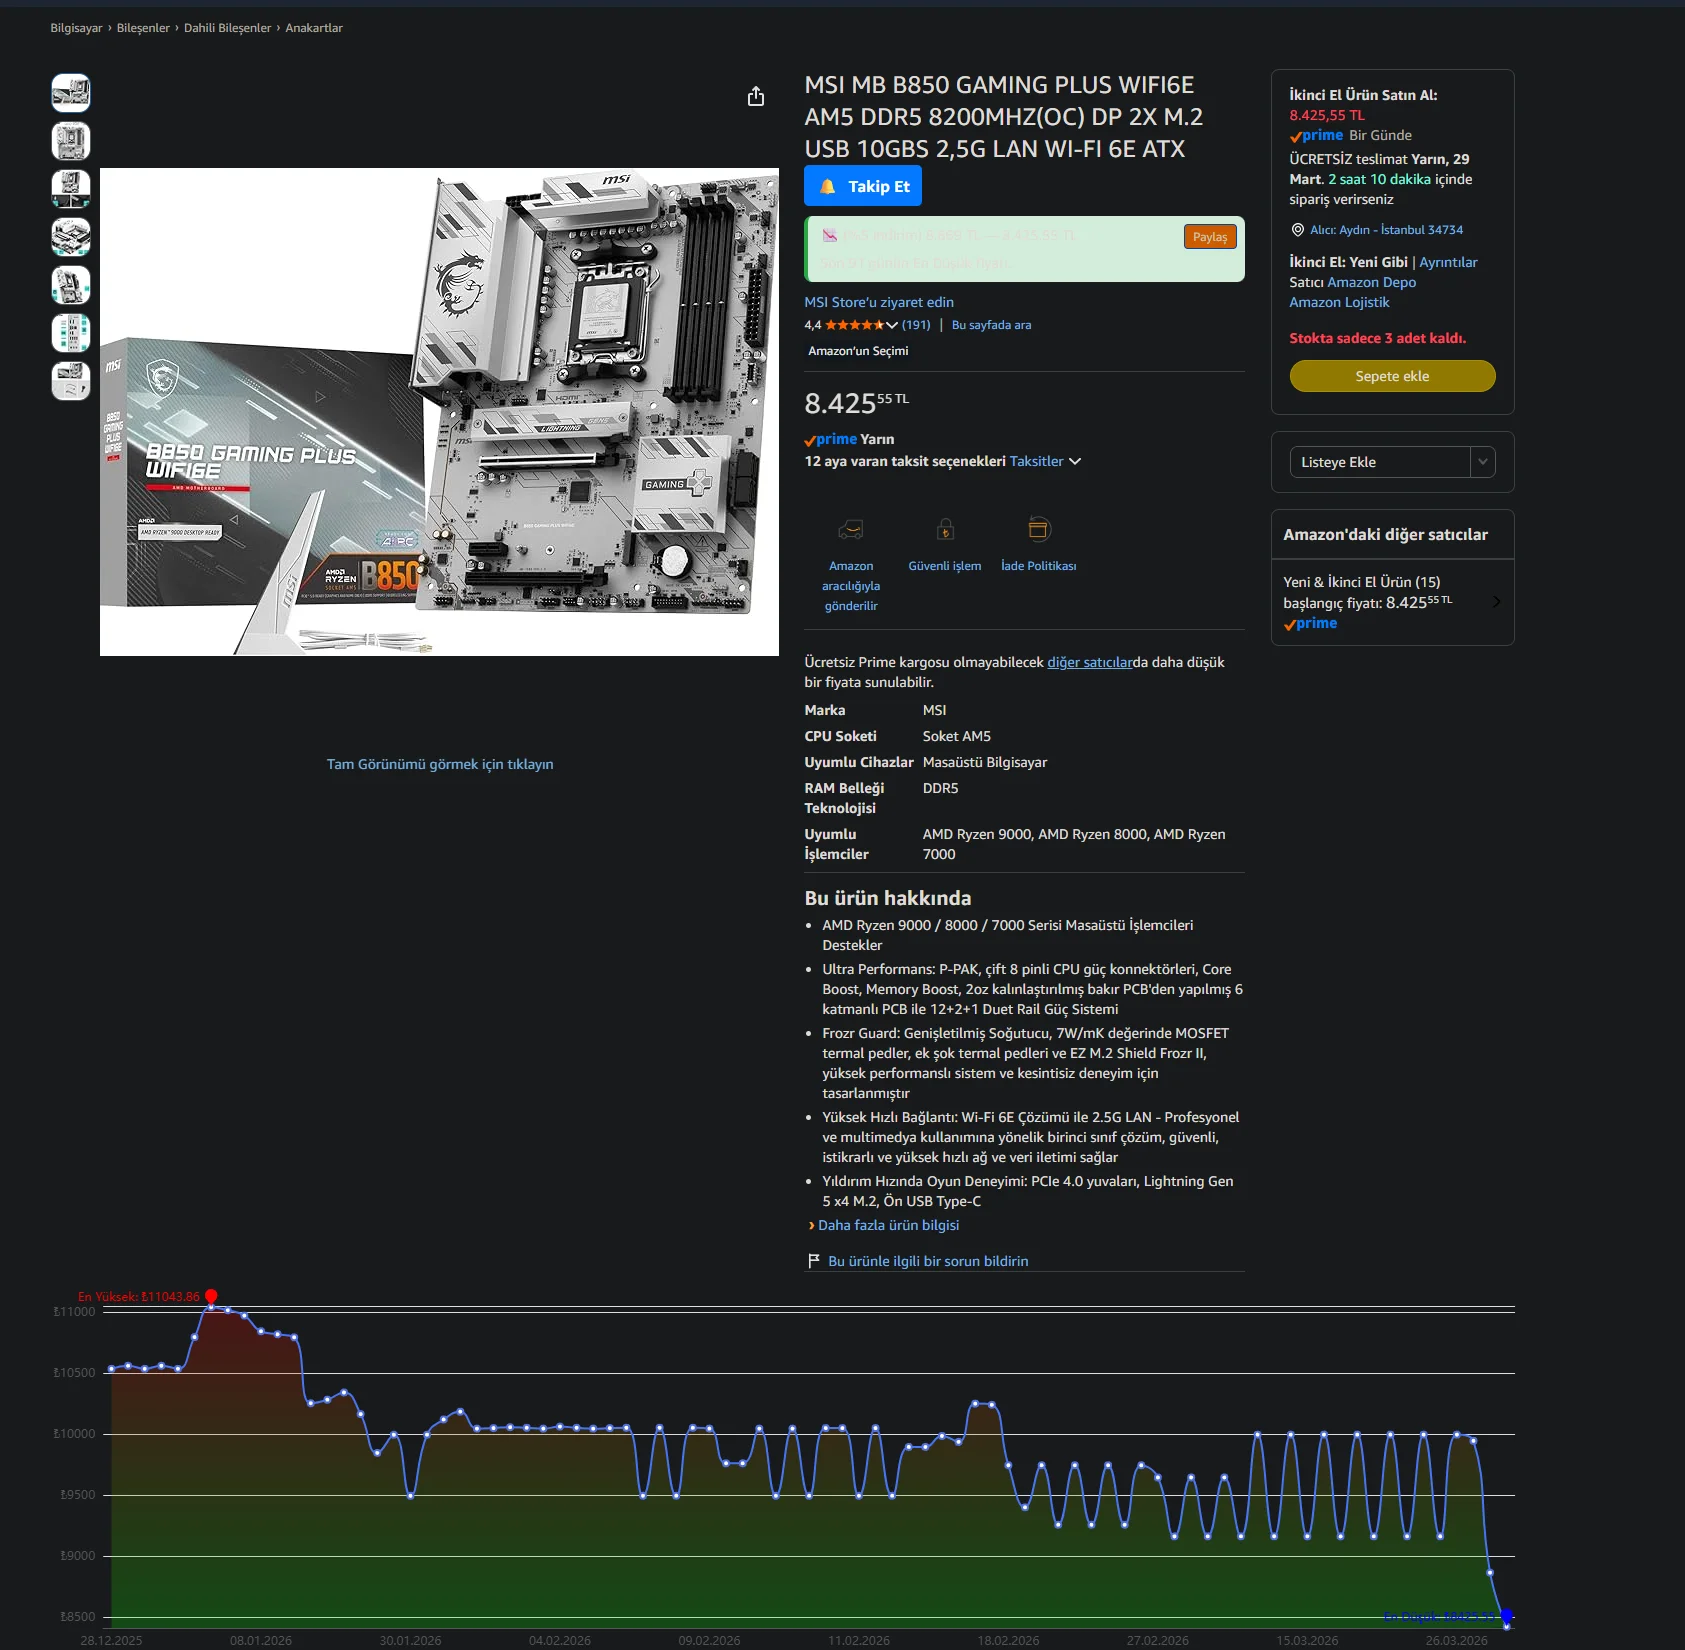Click the 08.01.2026 date label on chart

point(261,1641)
